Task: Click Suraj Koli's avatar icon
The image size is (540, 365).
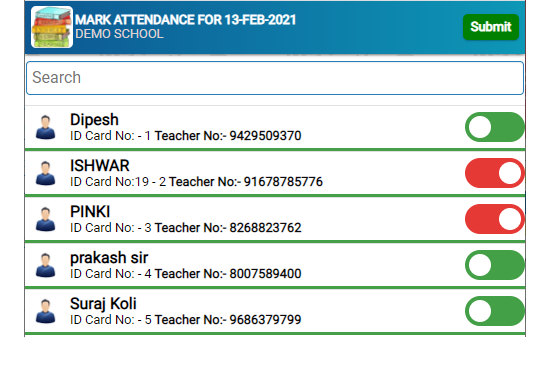Action: [45, 311]
